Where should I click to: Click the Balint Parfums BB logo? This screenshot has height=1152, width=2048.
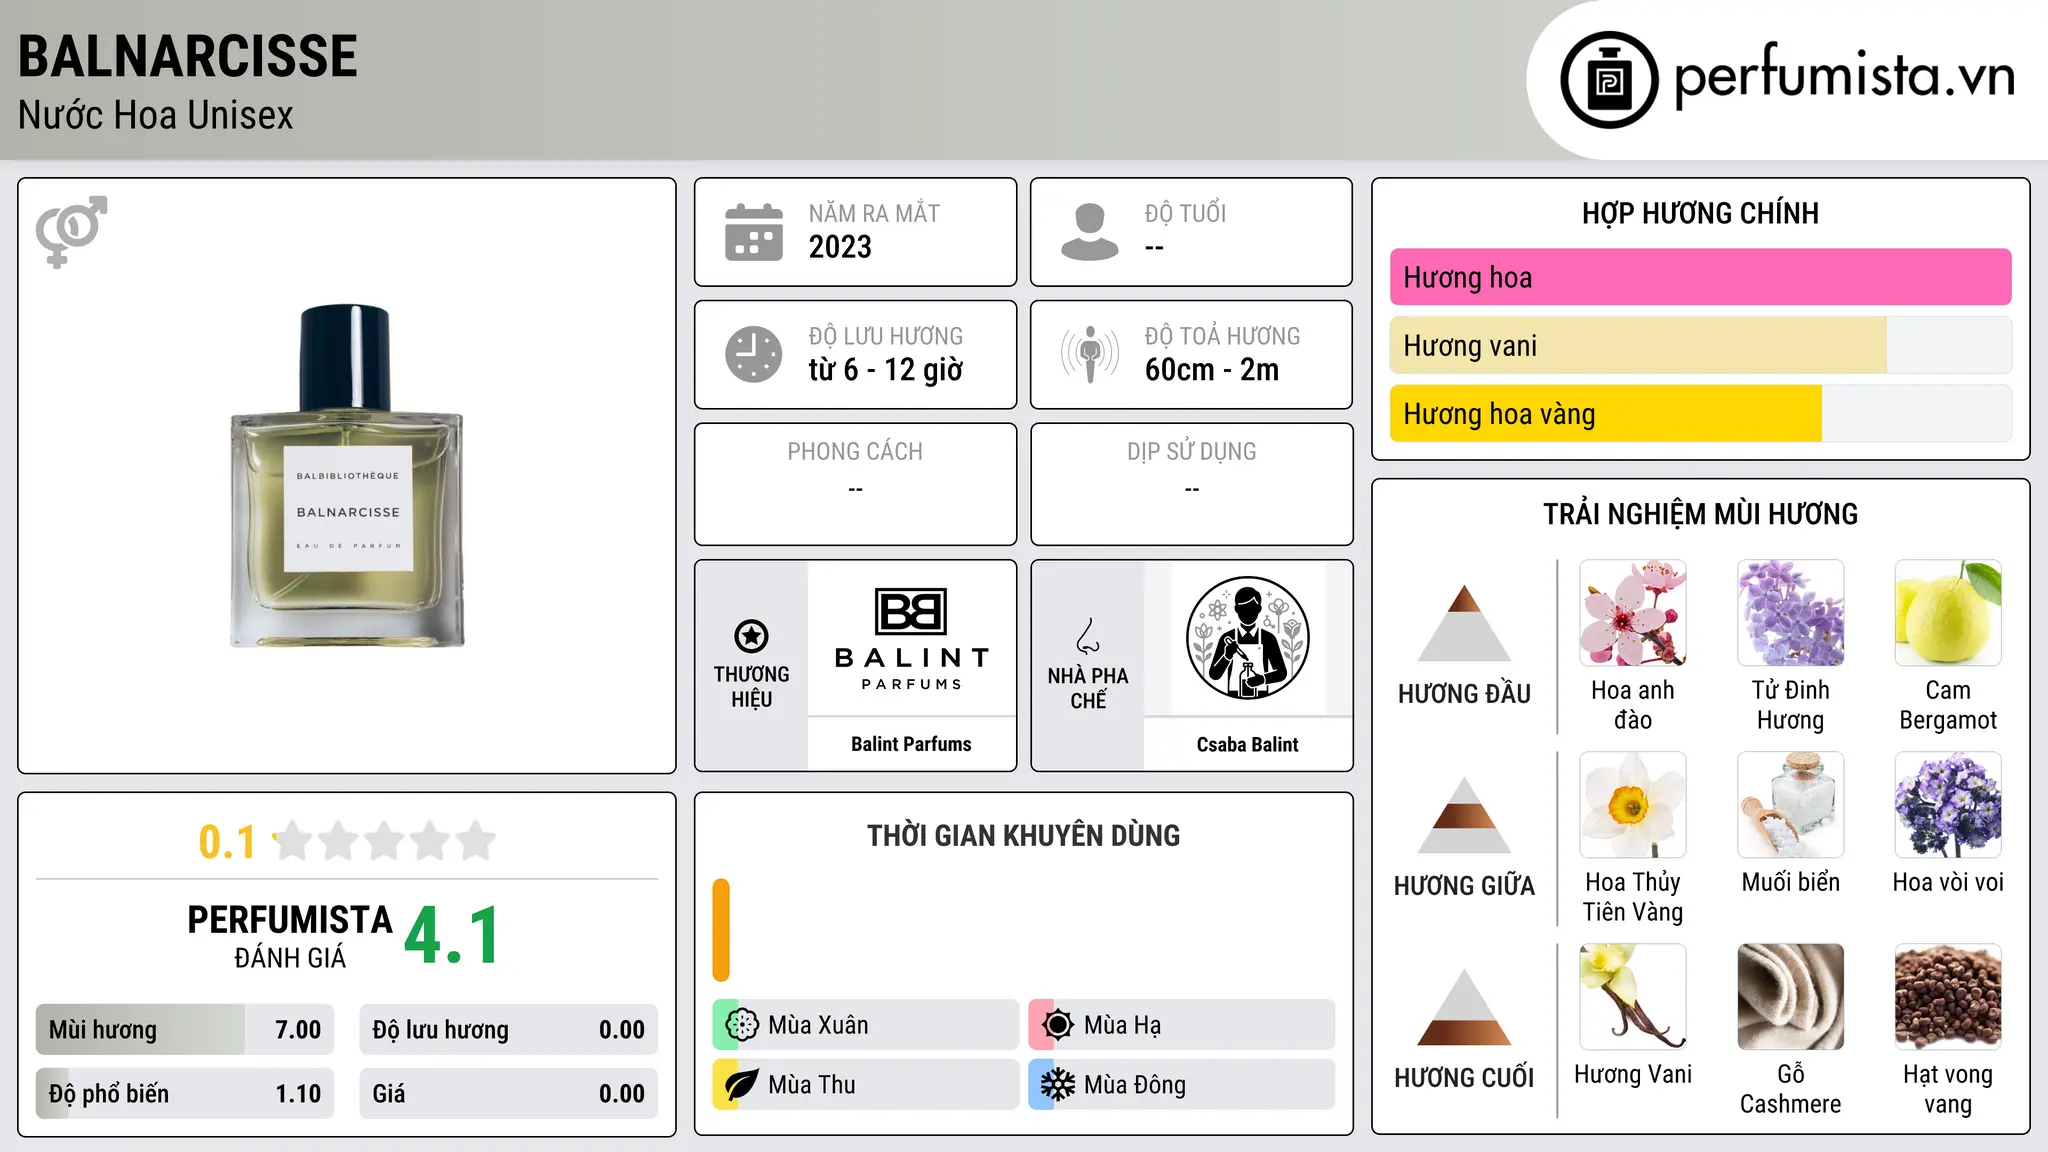(911, 639)
